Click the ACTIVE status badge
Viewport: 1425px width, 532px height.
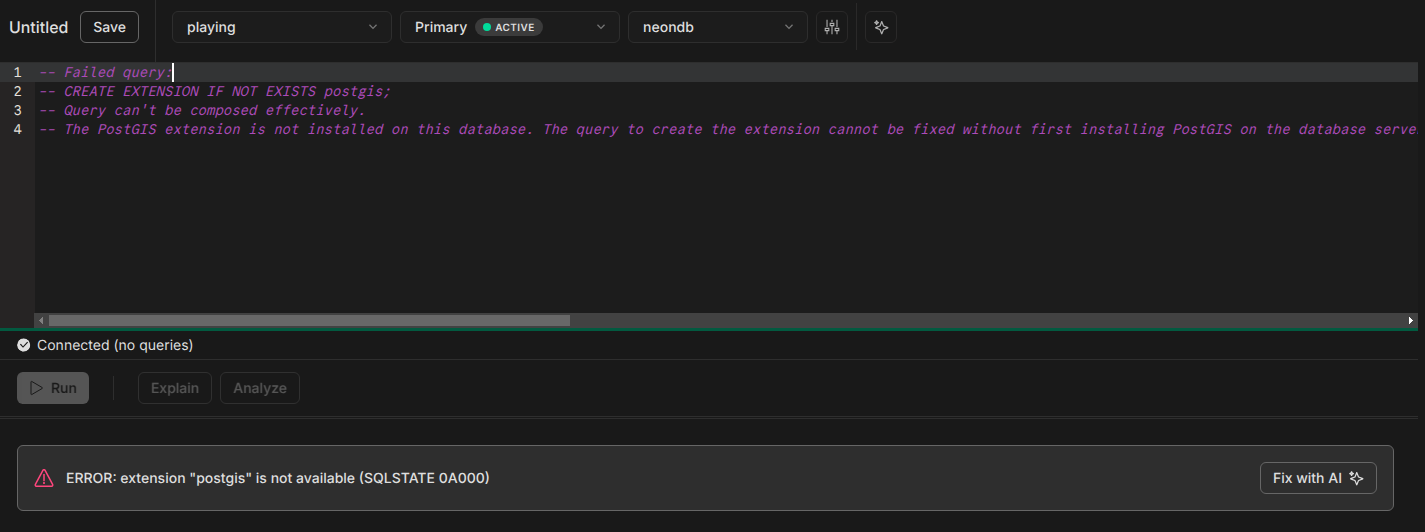[x=509, y=27]
